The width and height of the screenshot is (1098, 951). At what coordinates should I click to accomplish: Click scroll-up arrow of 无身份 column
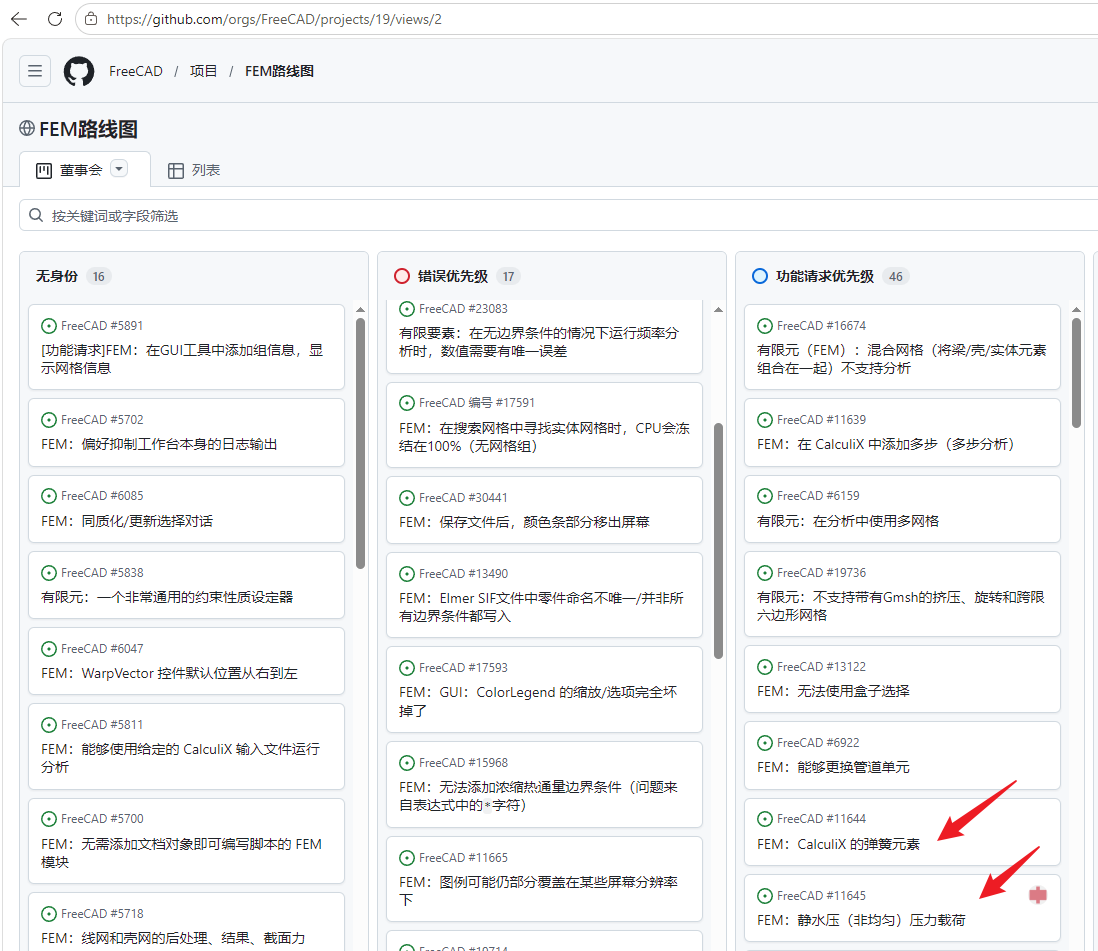point(360,310)
